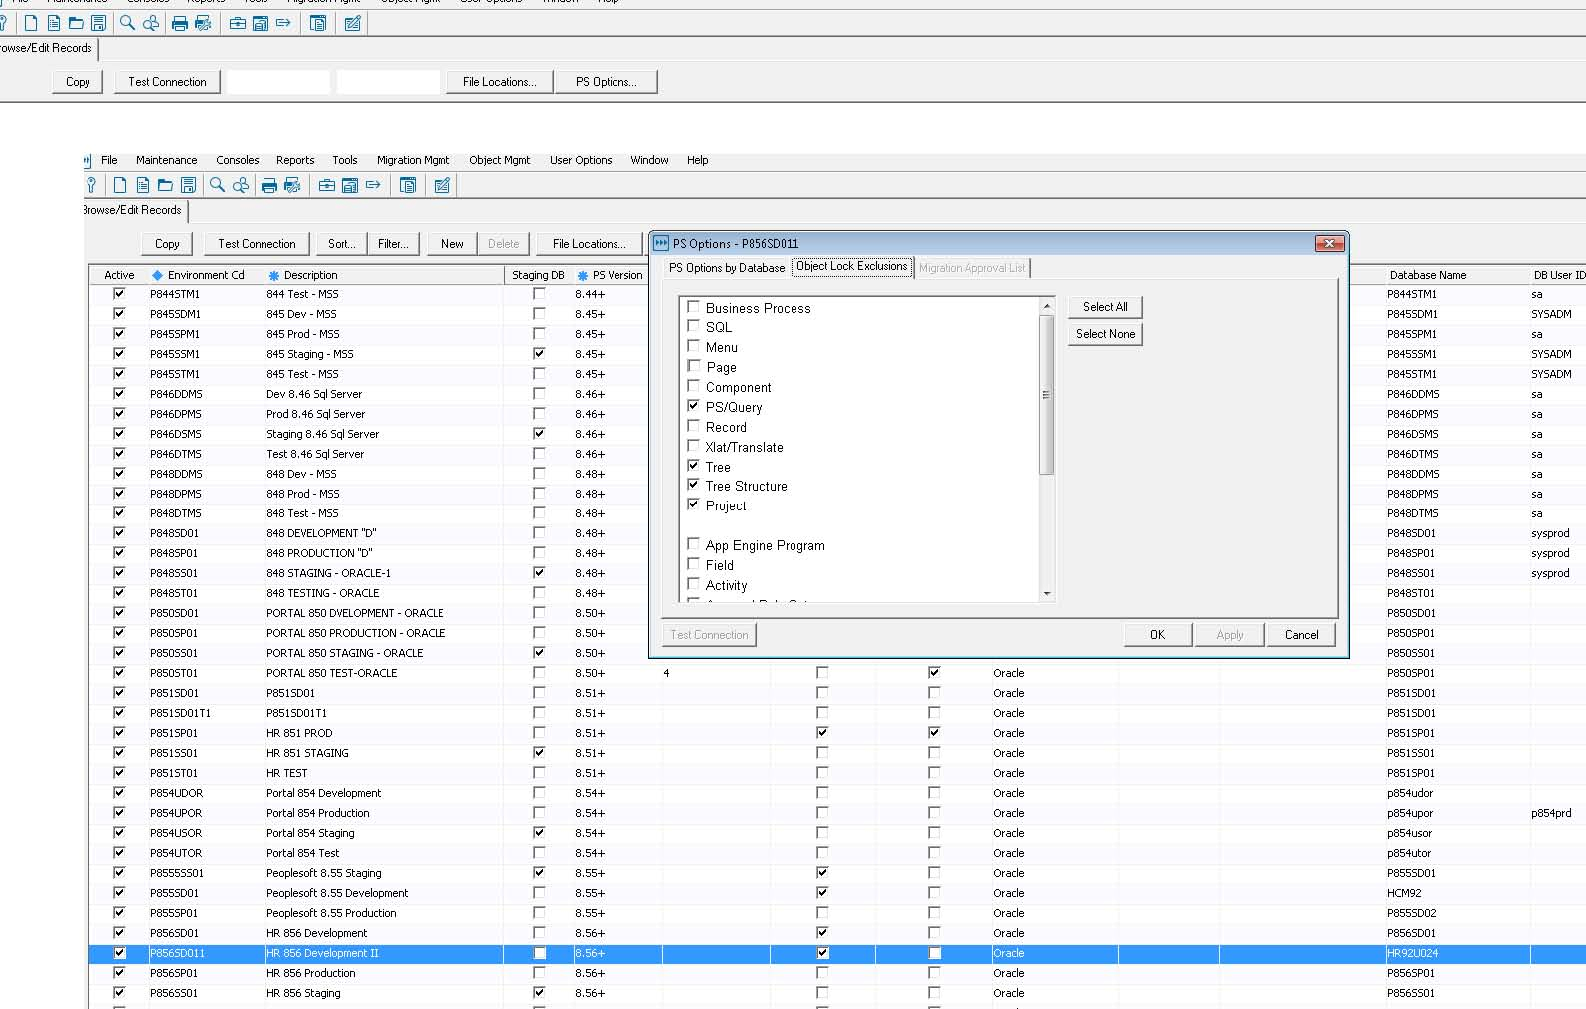Click the printer icon below the Reports menu

269,185
